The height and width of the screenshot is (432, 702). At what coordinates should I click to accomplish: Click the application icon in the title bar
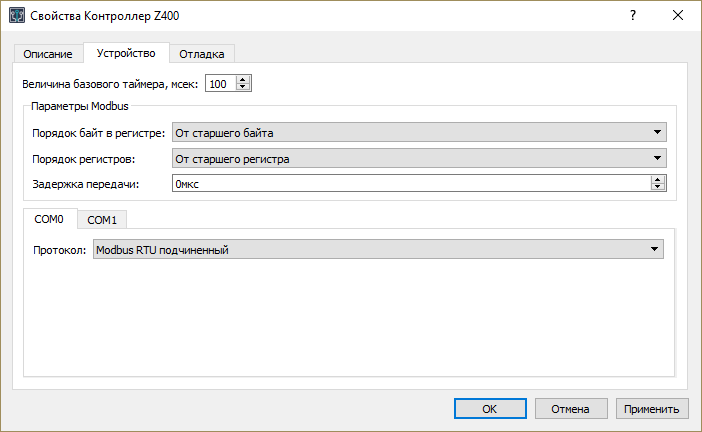point(17,17)
